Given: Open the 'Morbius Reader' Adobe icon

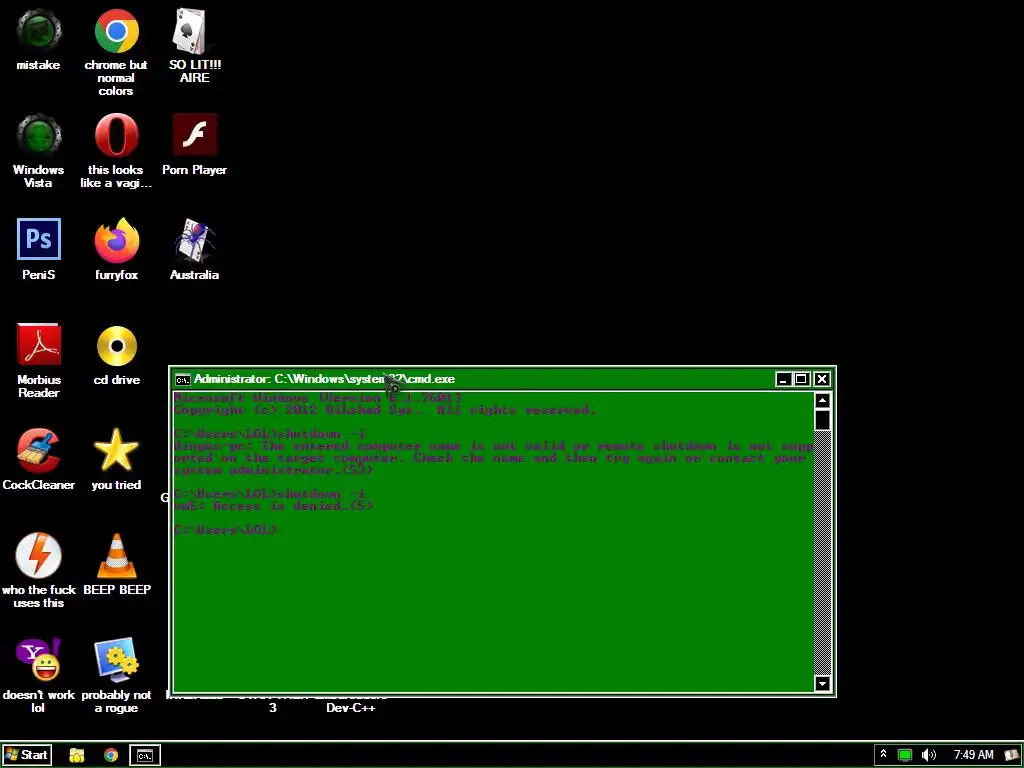Looking at the screenshot, I should tap(39, 345).
